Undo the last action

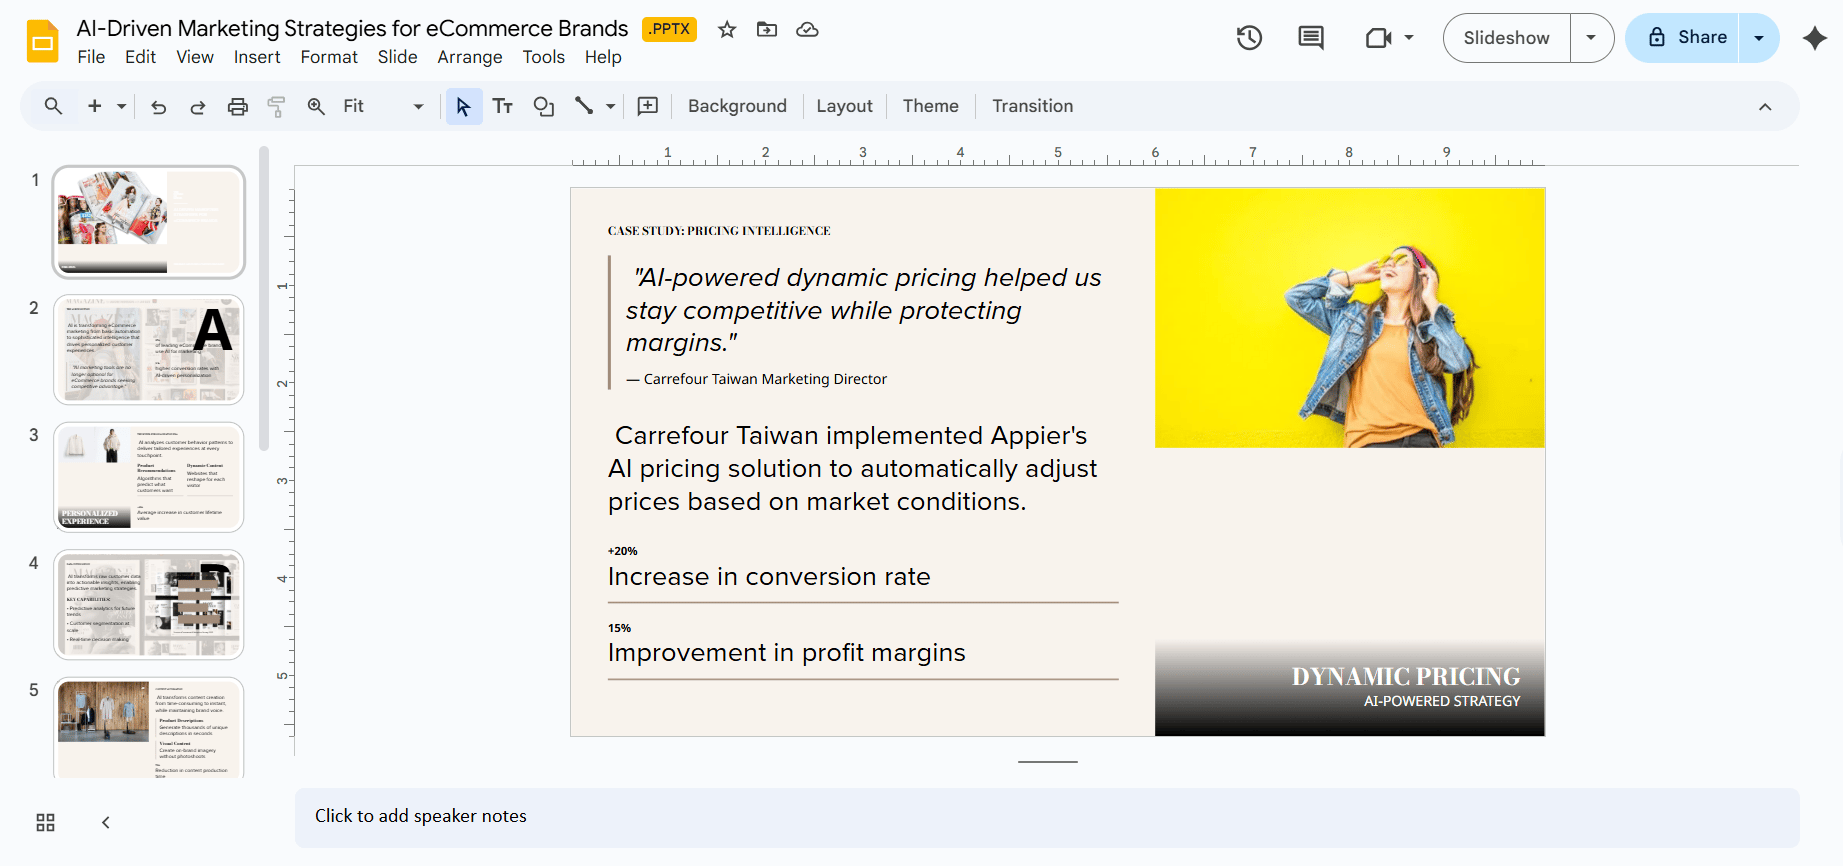click(158, 106)
